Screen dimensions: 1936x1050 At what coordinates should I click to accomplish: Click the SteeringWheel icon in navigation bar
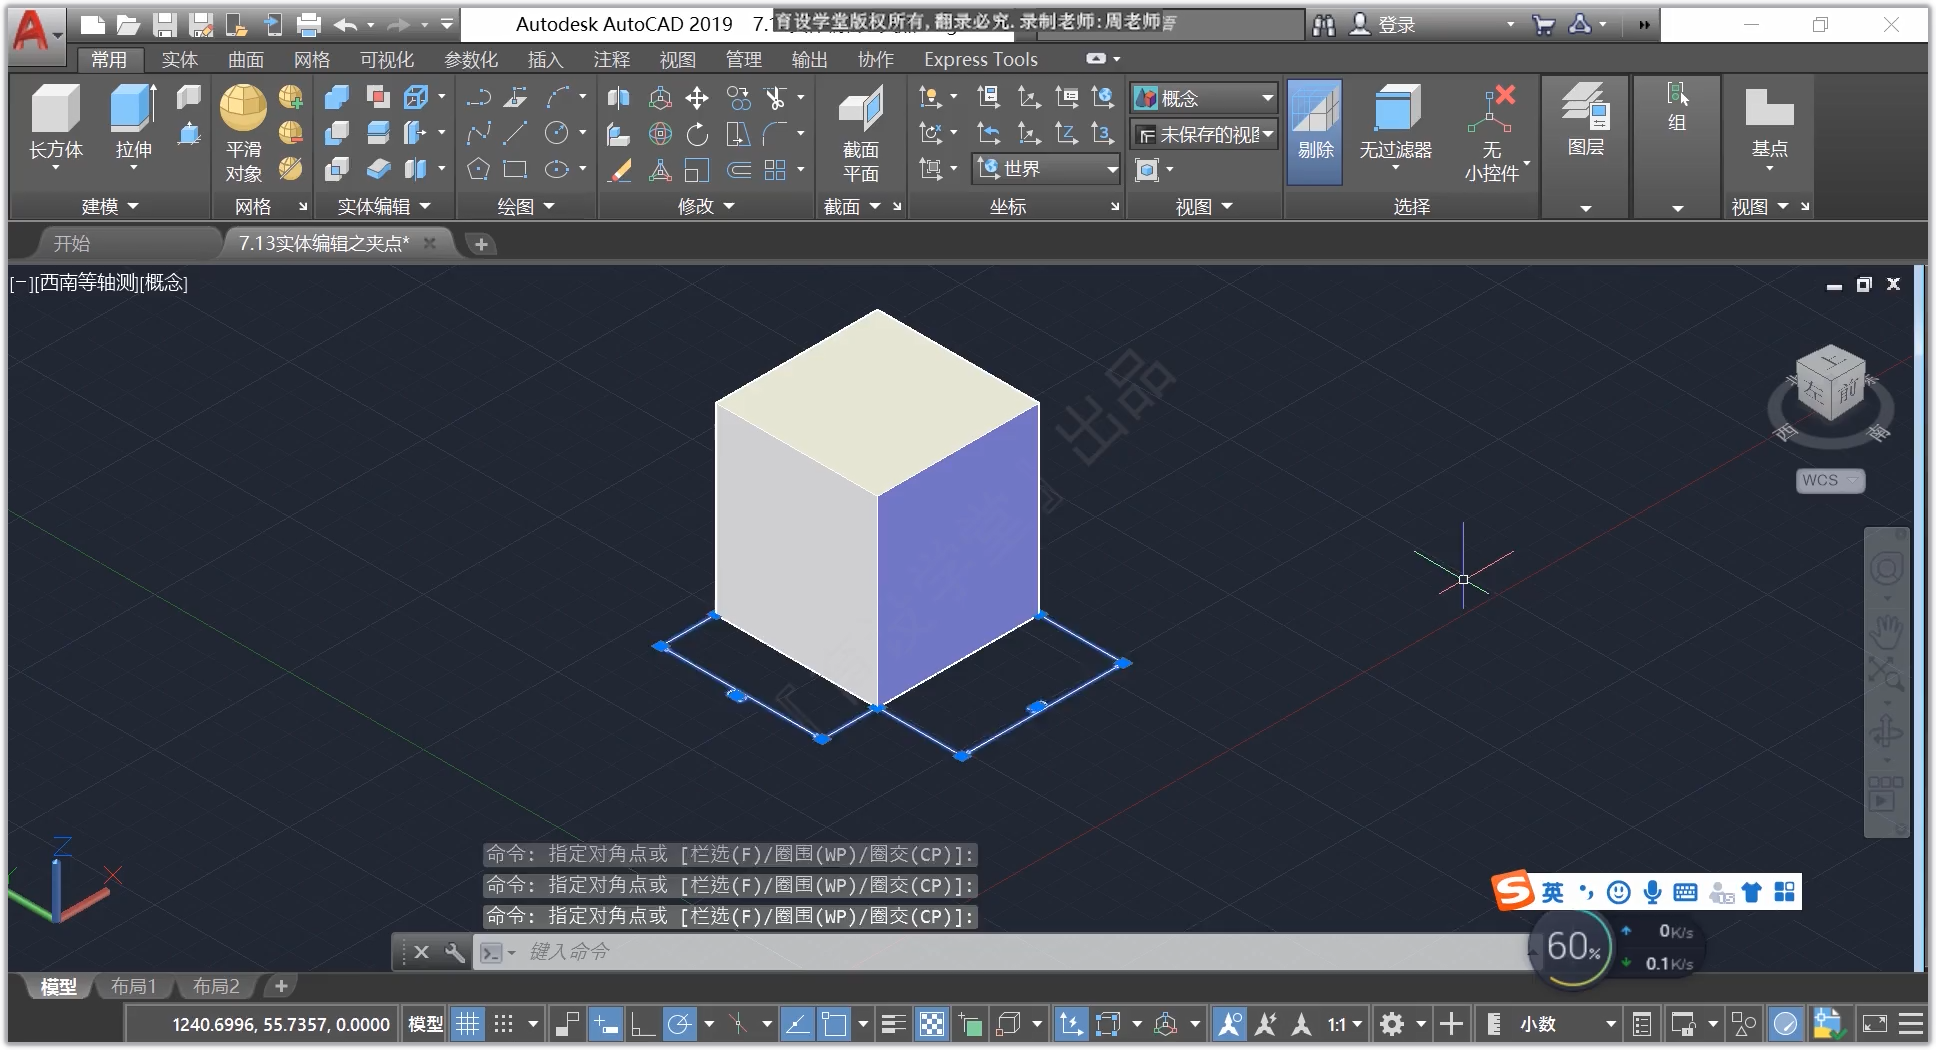coord(1886,569)
